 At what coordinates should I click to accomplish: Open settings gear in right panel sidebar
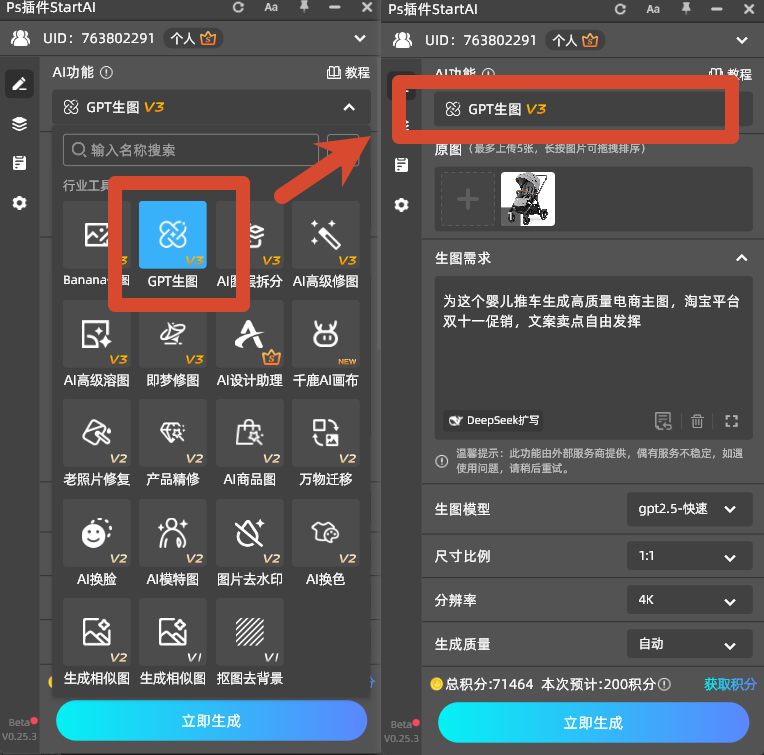tap(401, 205)
